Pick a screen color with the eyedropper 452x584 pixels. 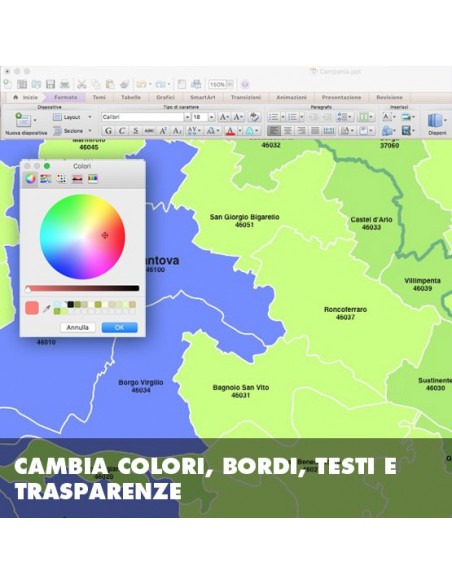47,308
